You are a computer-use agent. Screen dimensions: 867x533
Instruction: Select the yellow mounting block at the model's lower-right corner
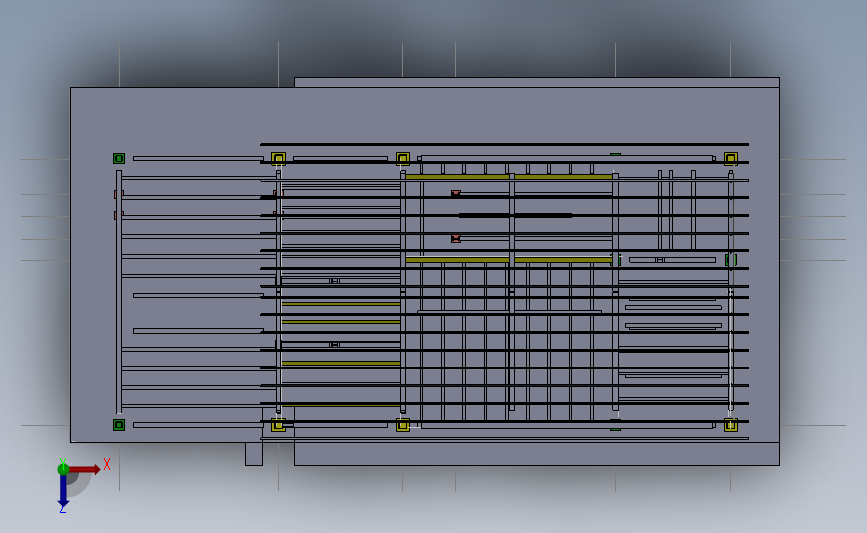(x=731, y=425)
